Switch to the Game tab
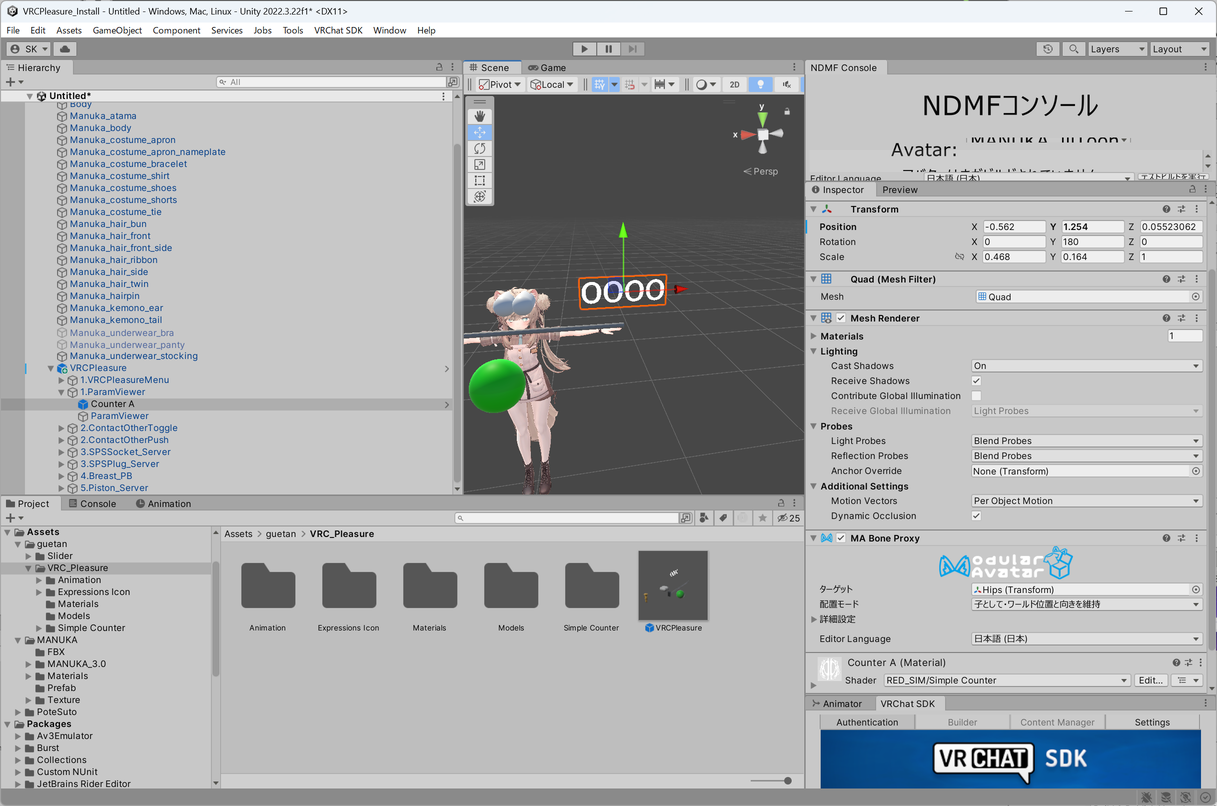This screenshot has width=1217, height=806. pyautogui.click(x=546, y=67)
